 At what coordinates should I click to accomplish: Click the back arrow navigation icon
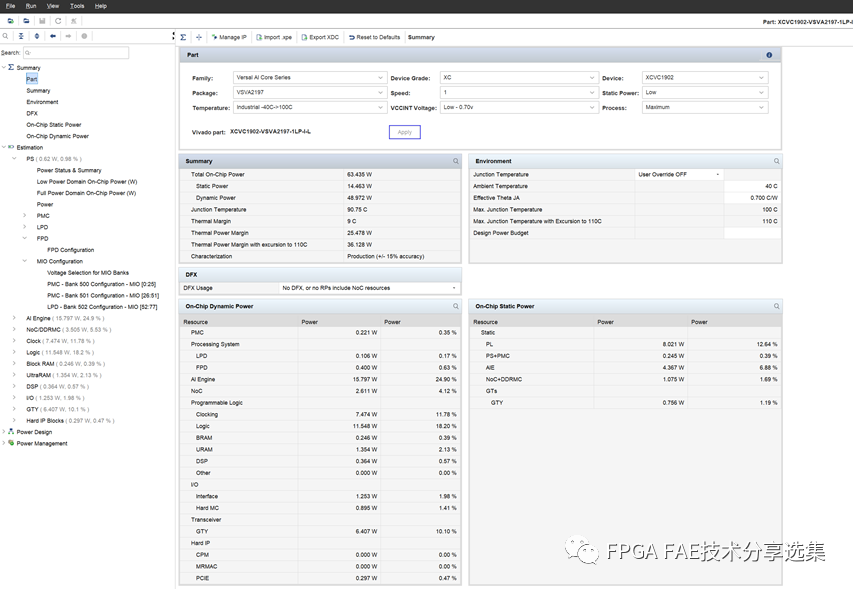pos(53,36)
